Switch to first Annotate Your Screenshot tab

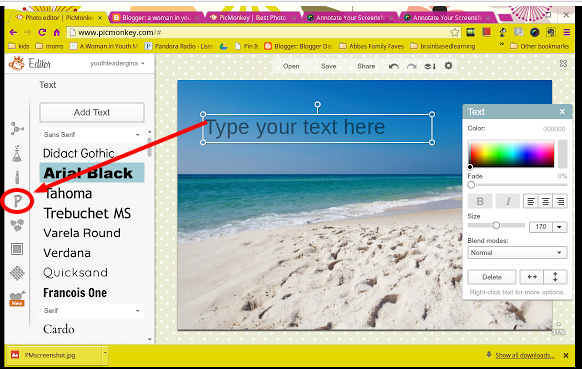tap(350, 17)
